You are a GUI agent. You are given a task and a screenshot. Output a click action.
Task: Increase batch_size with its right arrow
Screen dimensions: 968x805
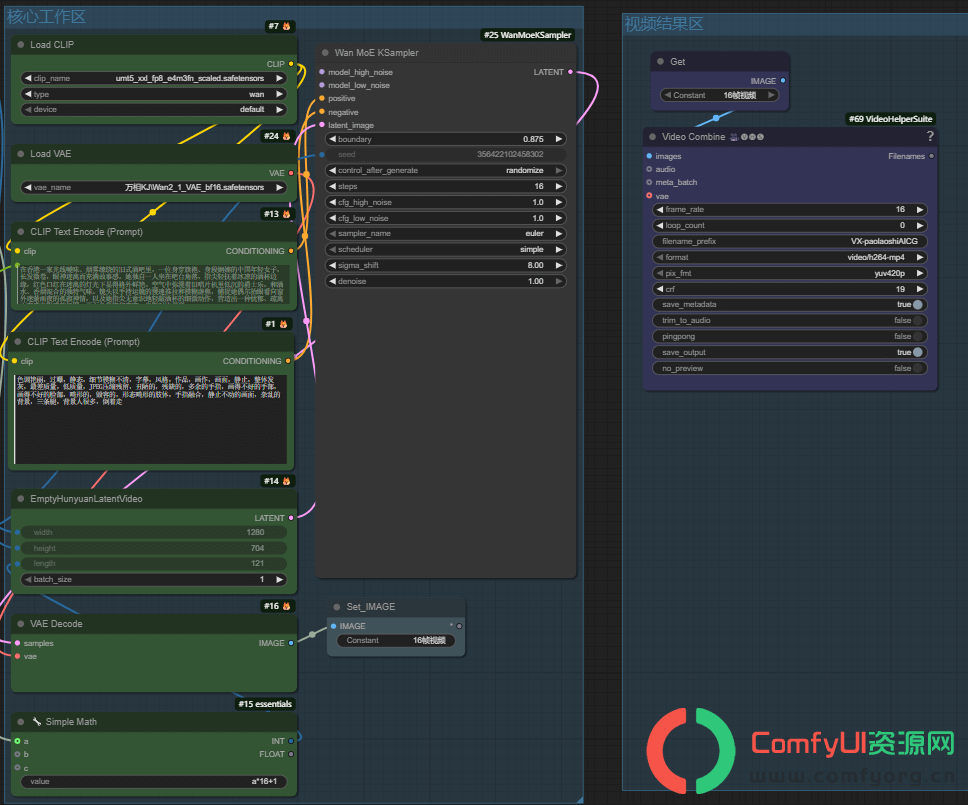[280, 580]
